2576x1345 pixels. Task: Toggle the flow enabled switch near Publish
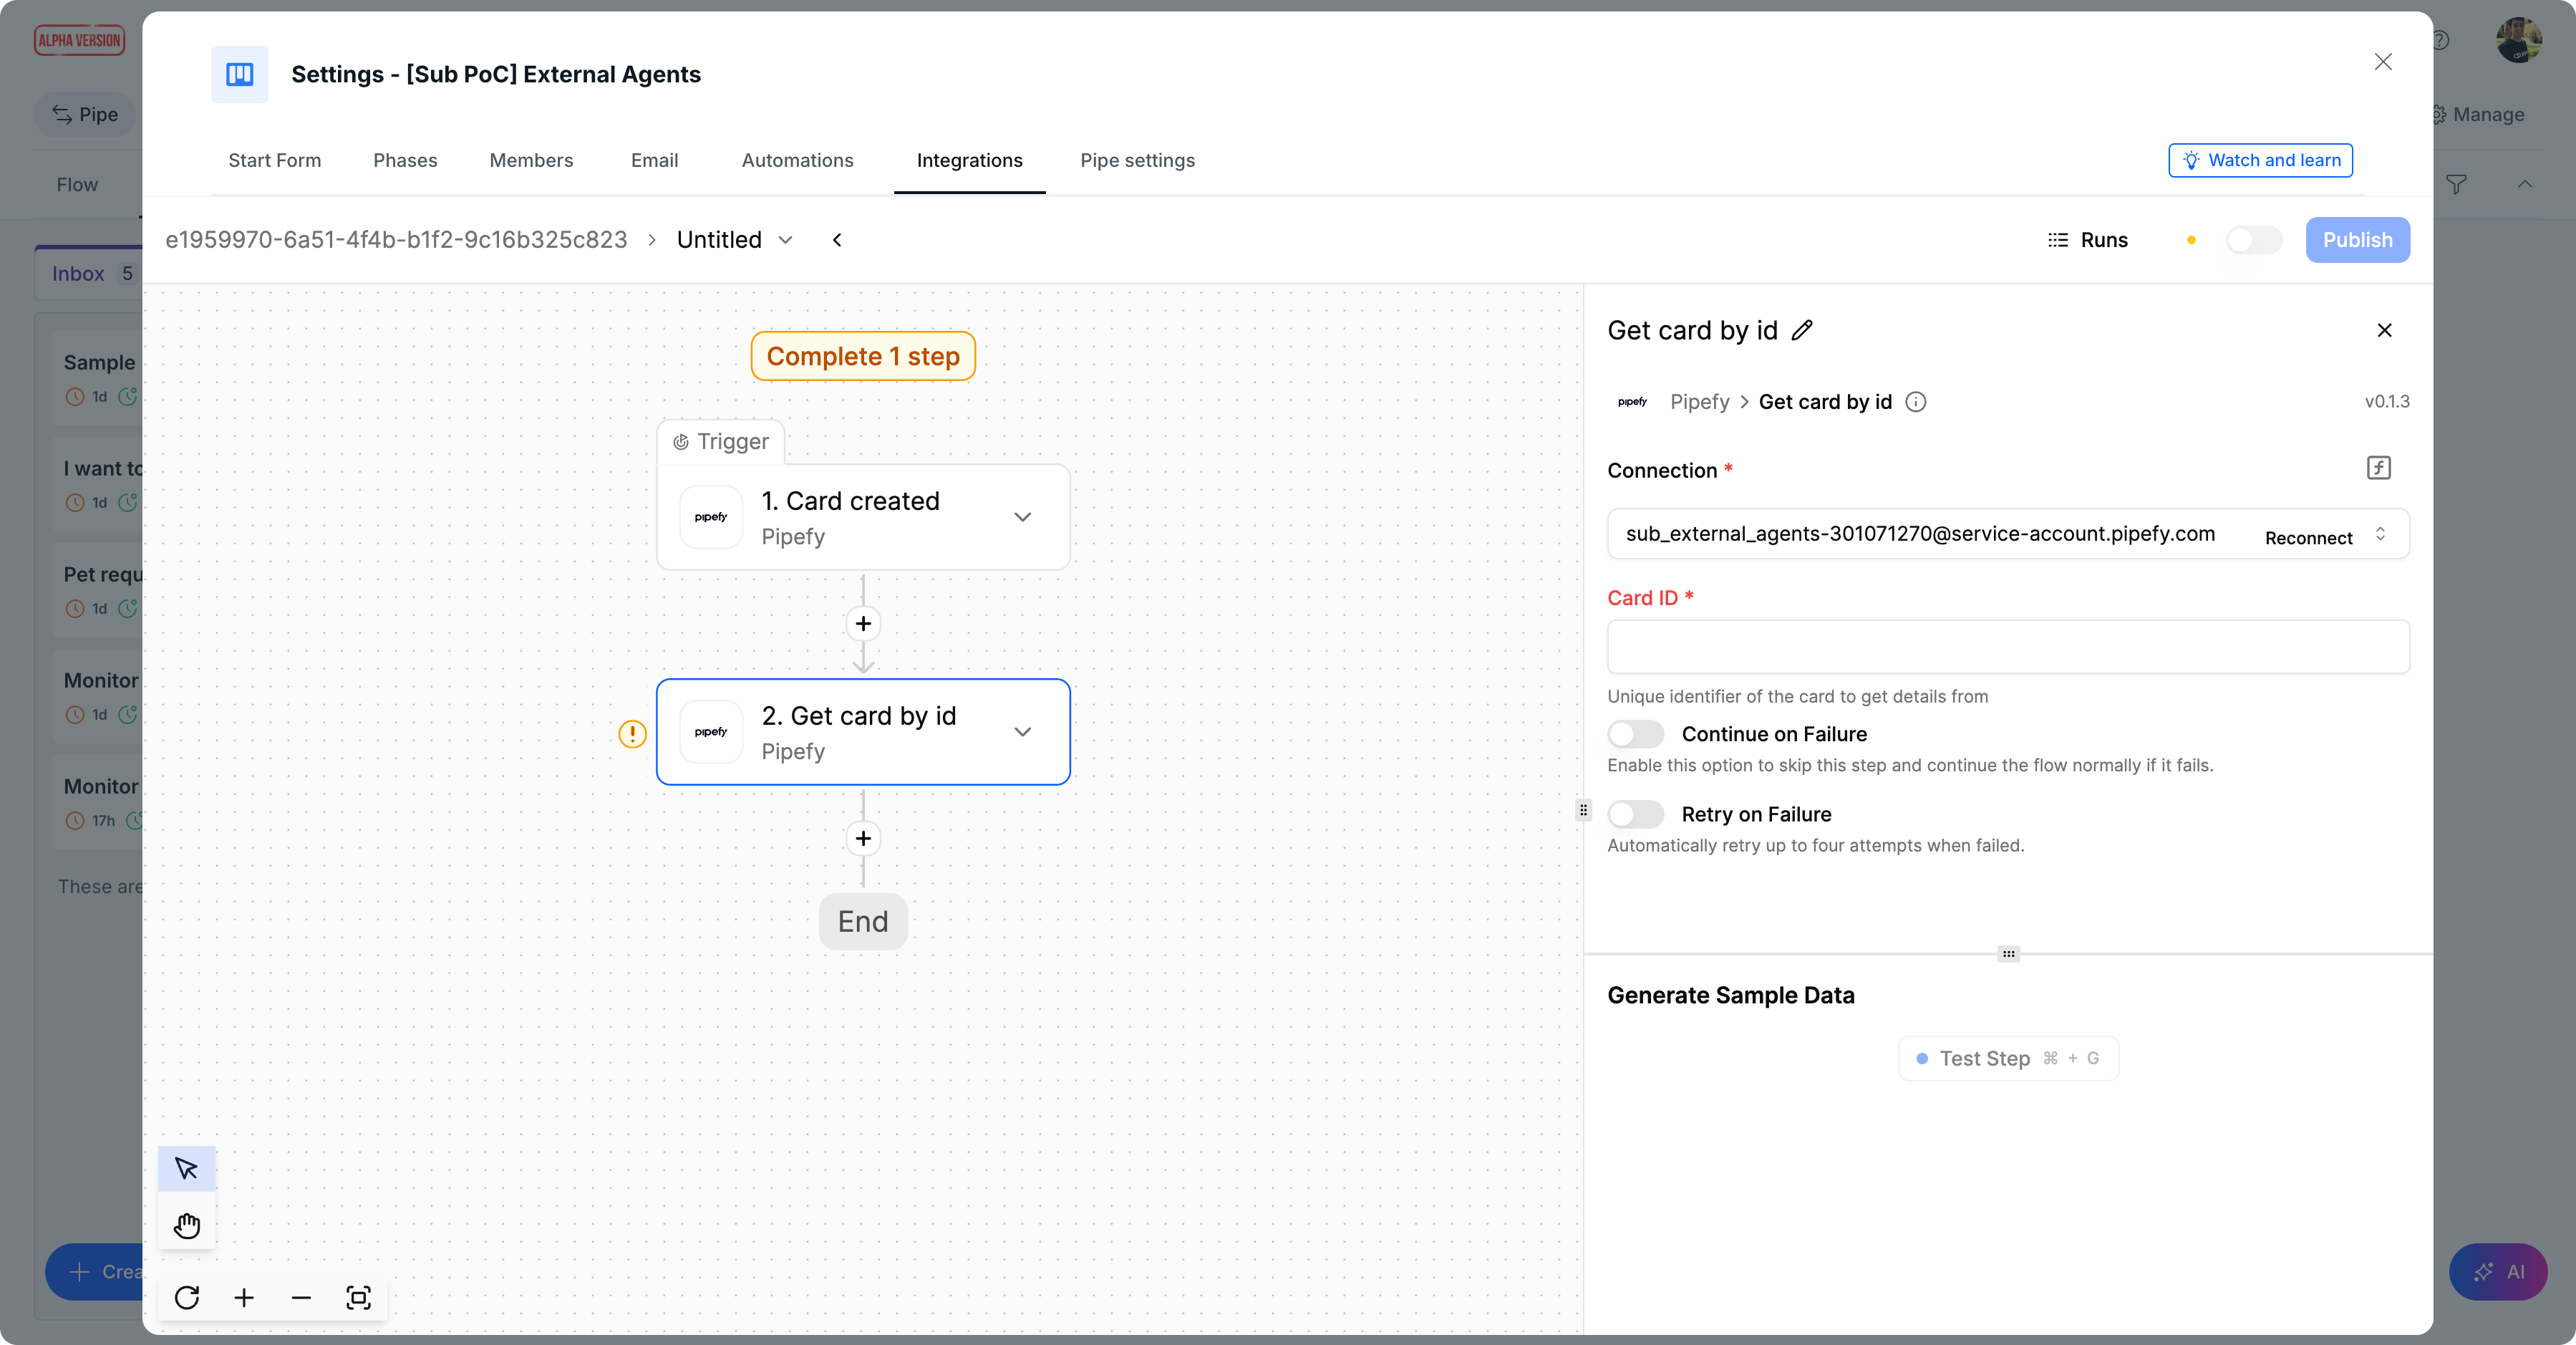click(x=2253, y=240)
